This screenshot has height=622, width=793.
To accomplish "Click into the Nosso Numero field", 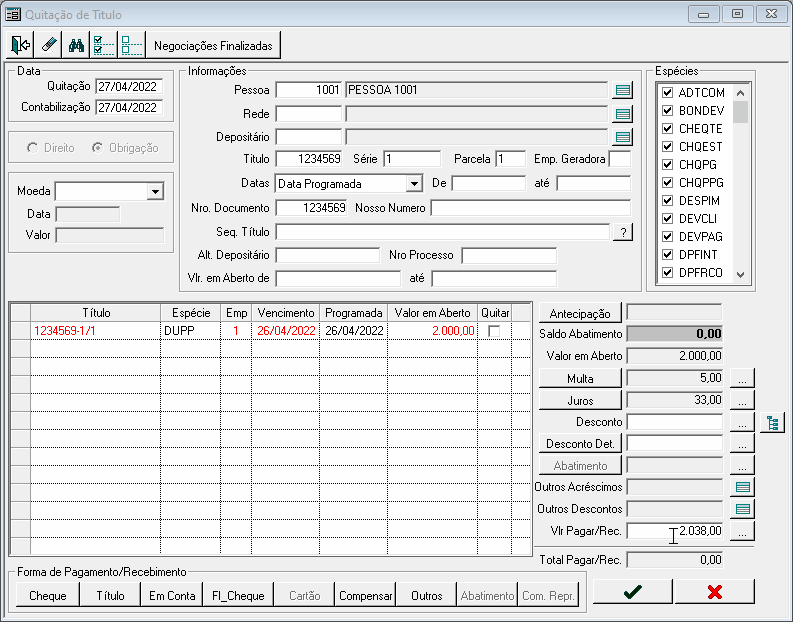I will coord(531,208).
